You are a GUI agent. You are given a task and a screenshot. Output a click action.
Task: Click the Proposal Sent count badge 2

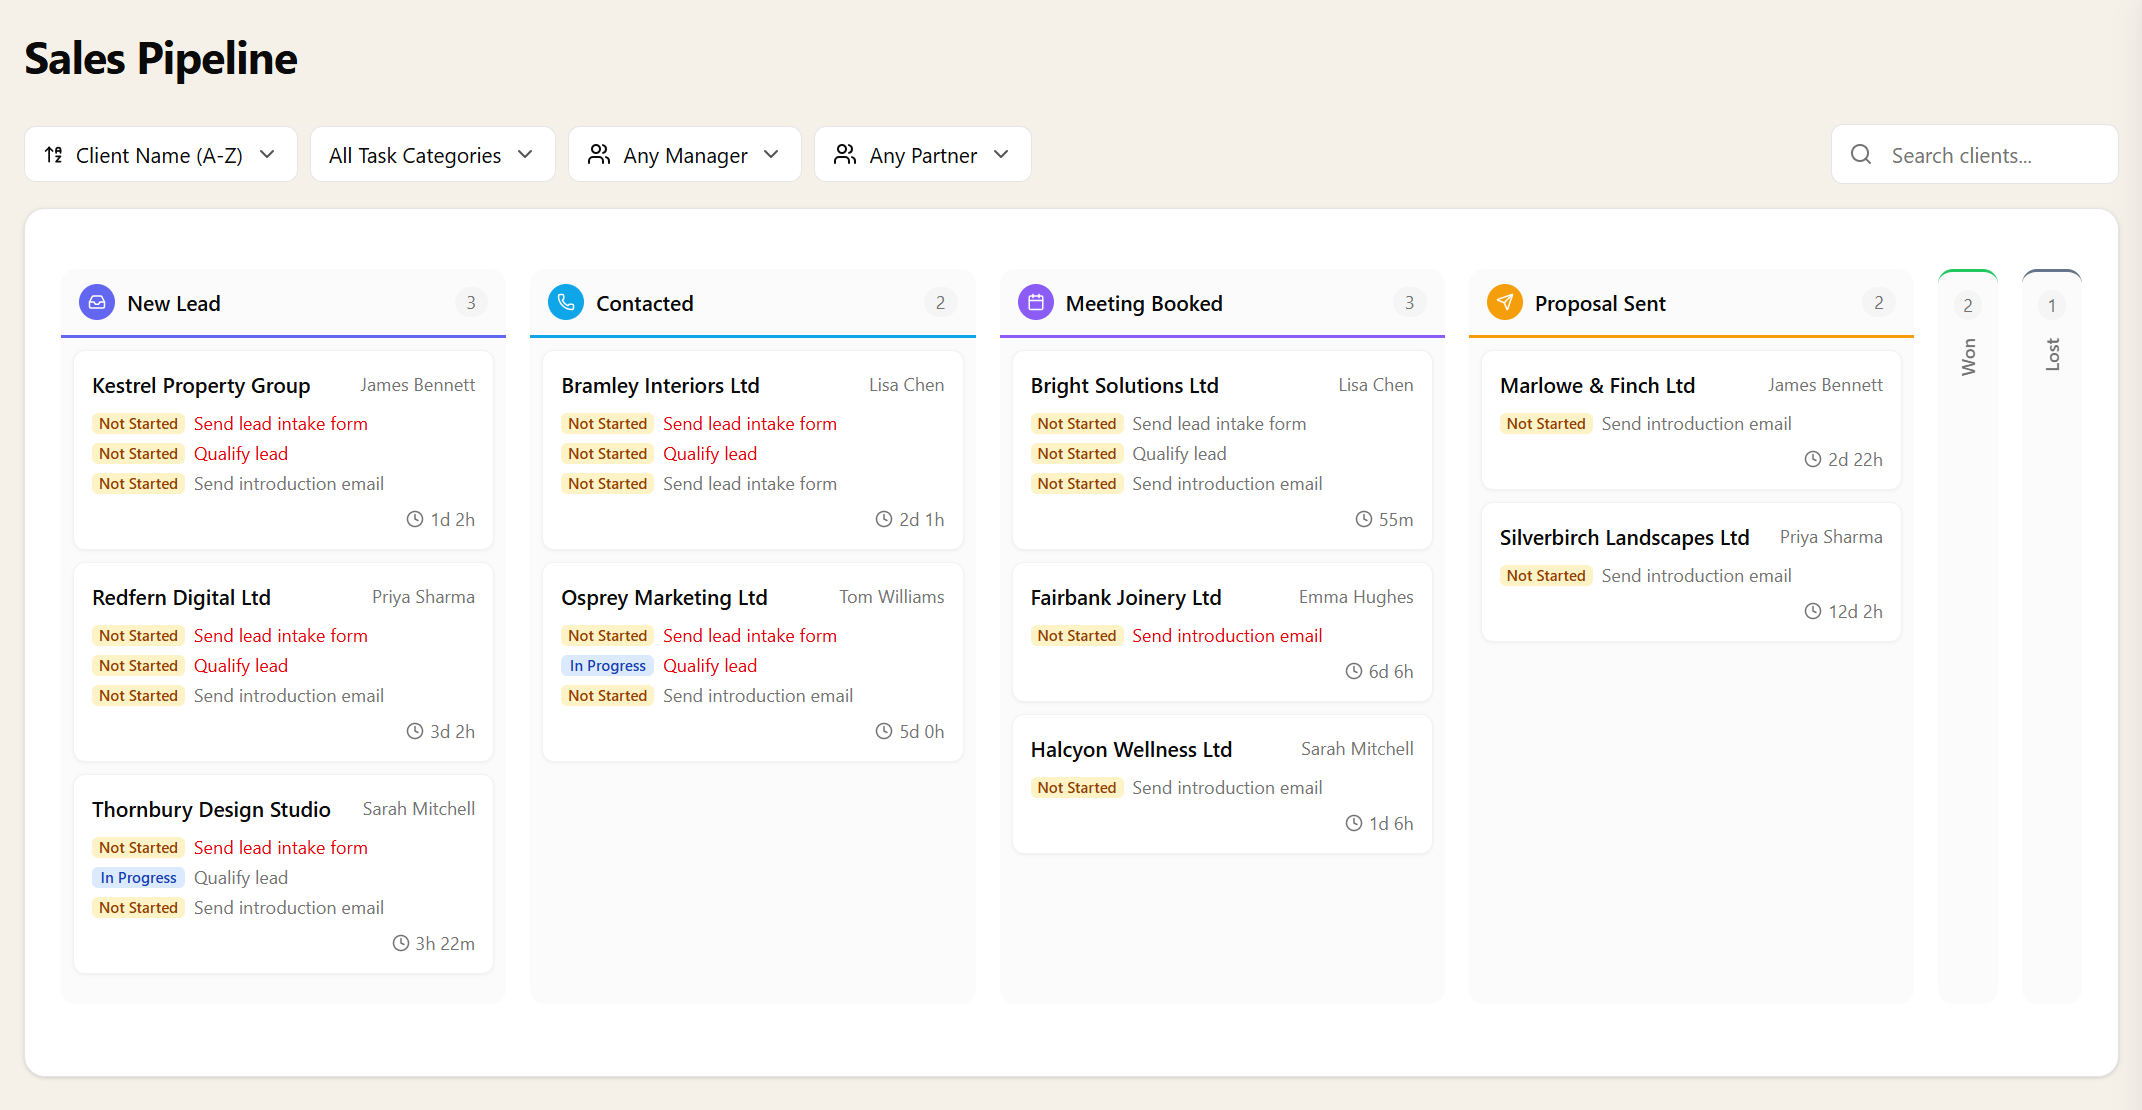tap(1879, 303)
